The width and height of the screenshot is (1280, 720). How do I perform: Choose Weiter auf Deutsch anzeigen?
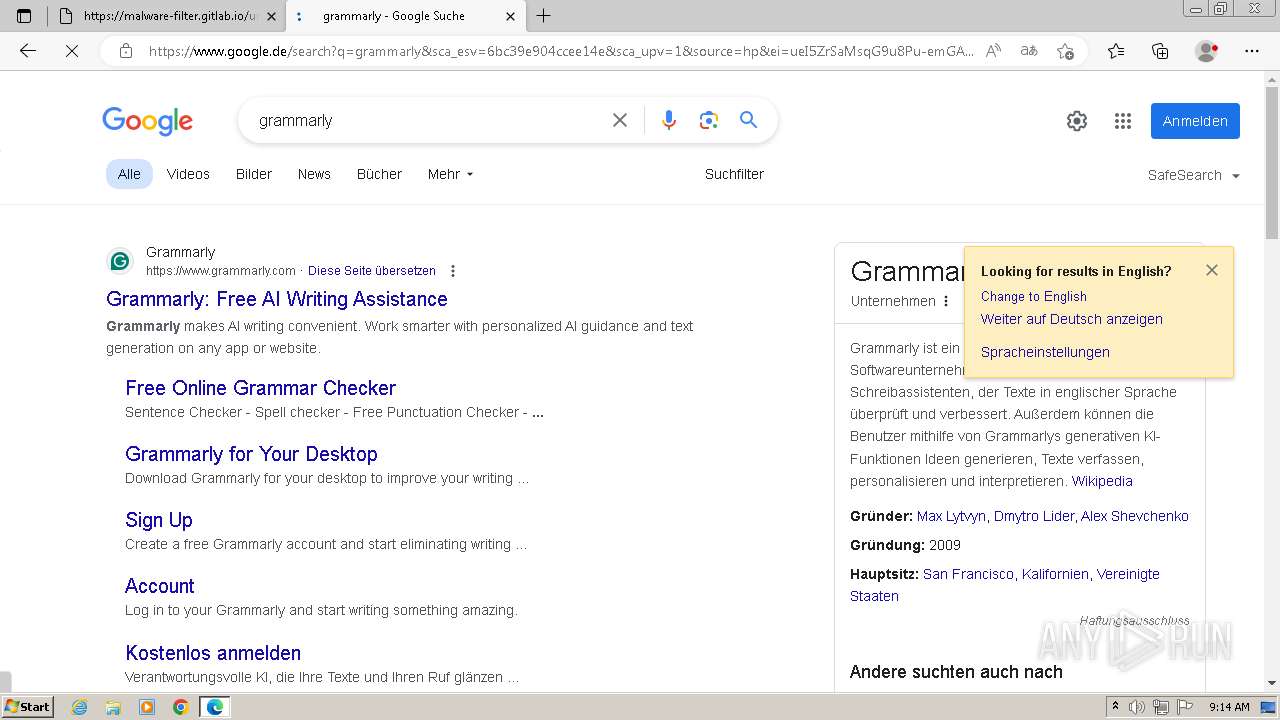coord(1072,319)
